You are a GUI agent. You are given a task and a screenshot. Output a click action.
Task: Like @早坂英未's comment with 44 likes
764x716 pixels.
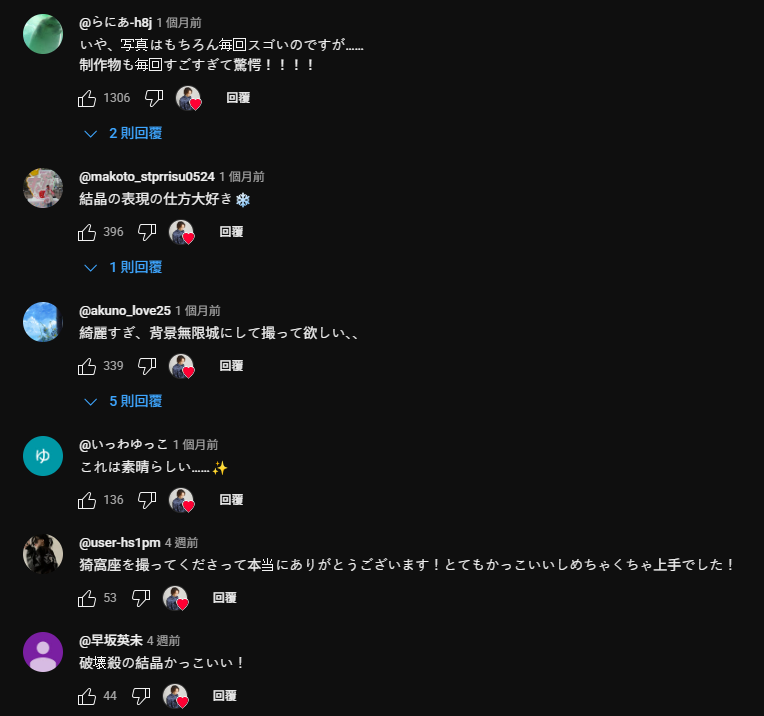(x=87, y=697)
